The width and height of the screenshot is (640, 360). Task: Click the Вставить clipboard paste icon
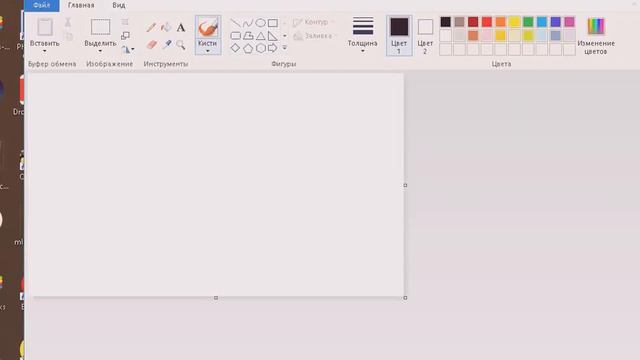point(45,27)
